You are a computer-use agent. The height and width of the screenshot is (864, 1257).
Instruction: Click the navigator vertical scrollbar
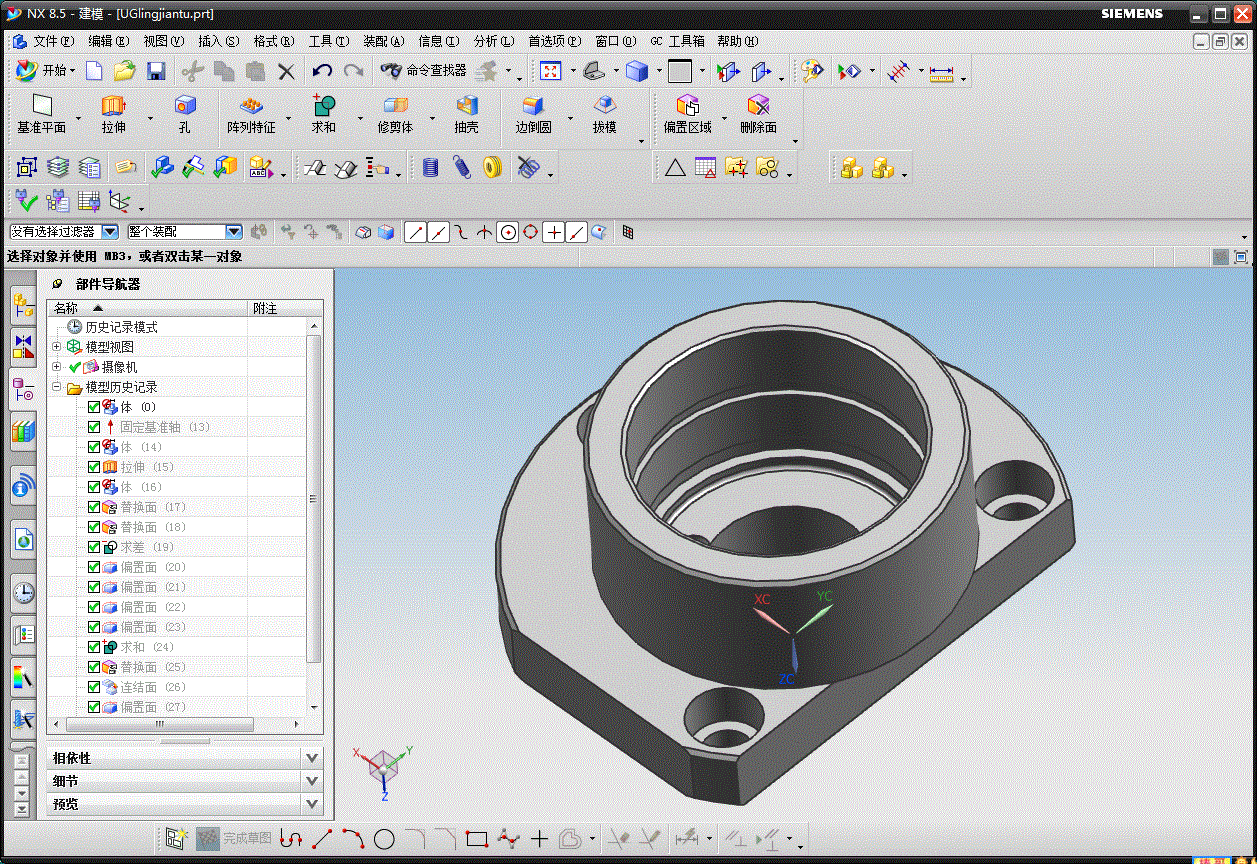pyautogui.click(x=314, y=498)
